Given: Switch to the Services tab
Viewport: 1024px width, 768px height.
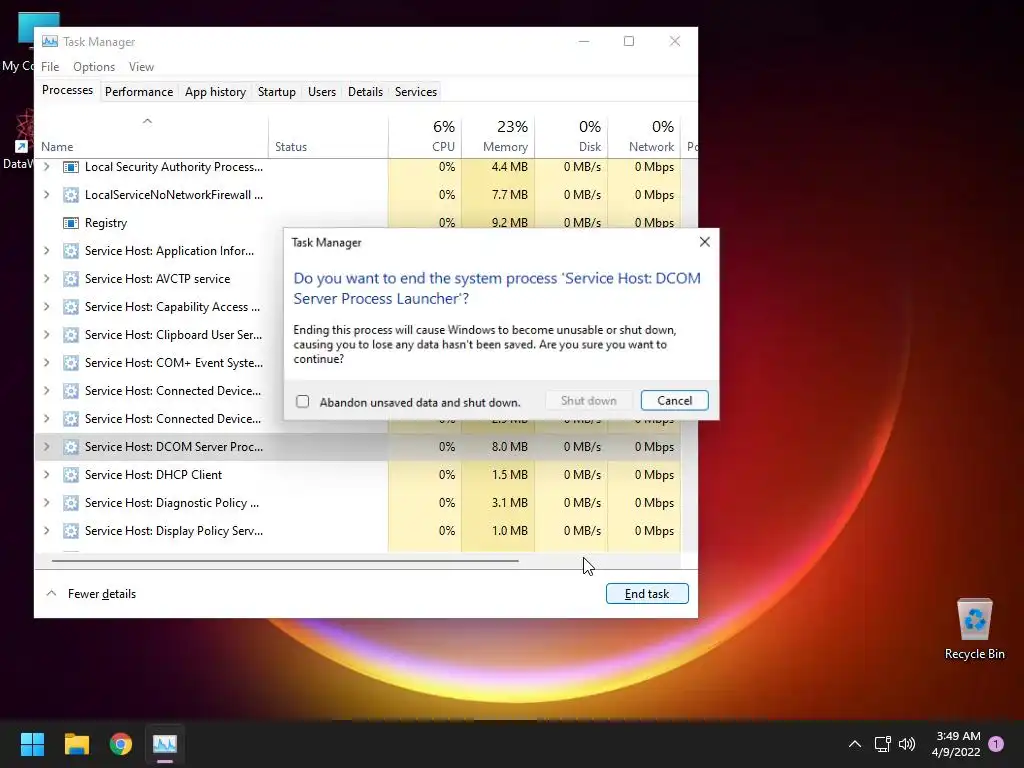Looking at the screenshot, I should point(416,92).
